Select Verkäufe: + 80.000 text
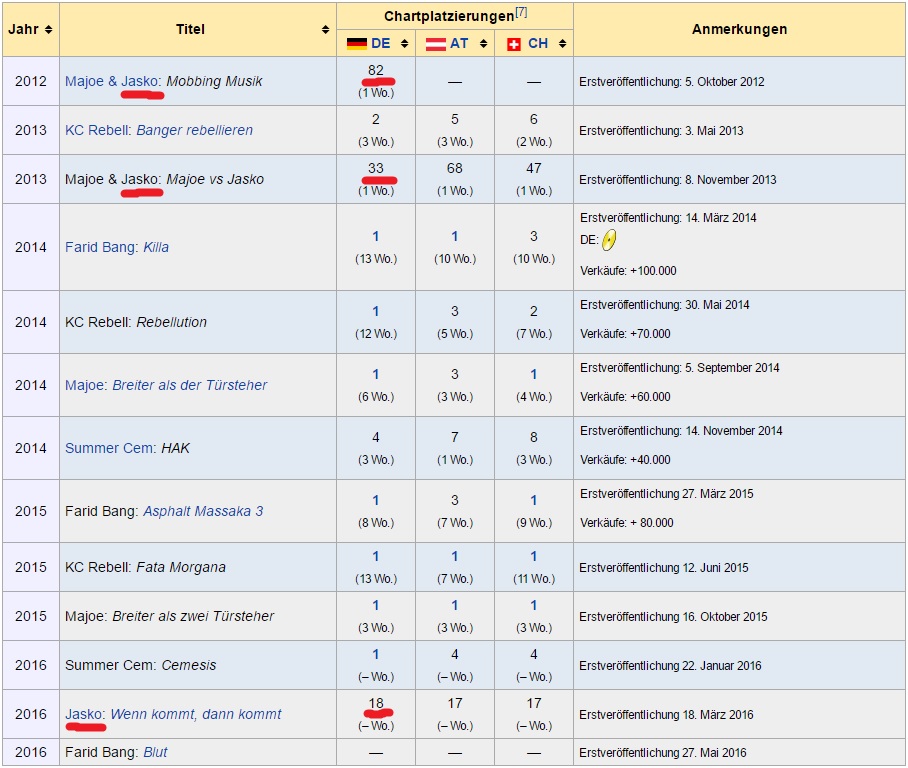Image resolution: width=908 pixels, height=768 pixels. (x=627, y=523)
